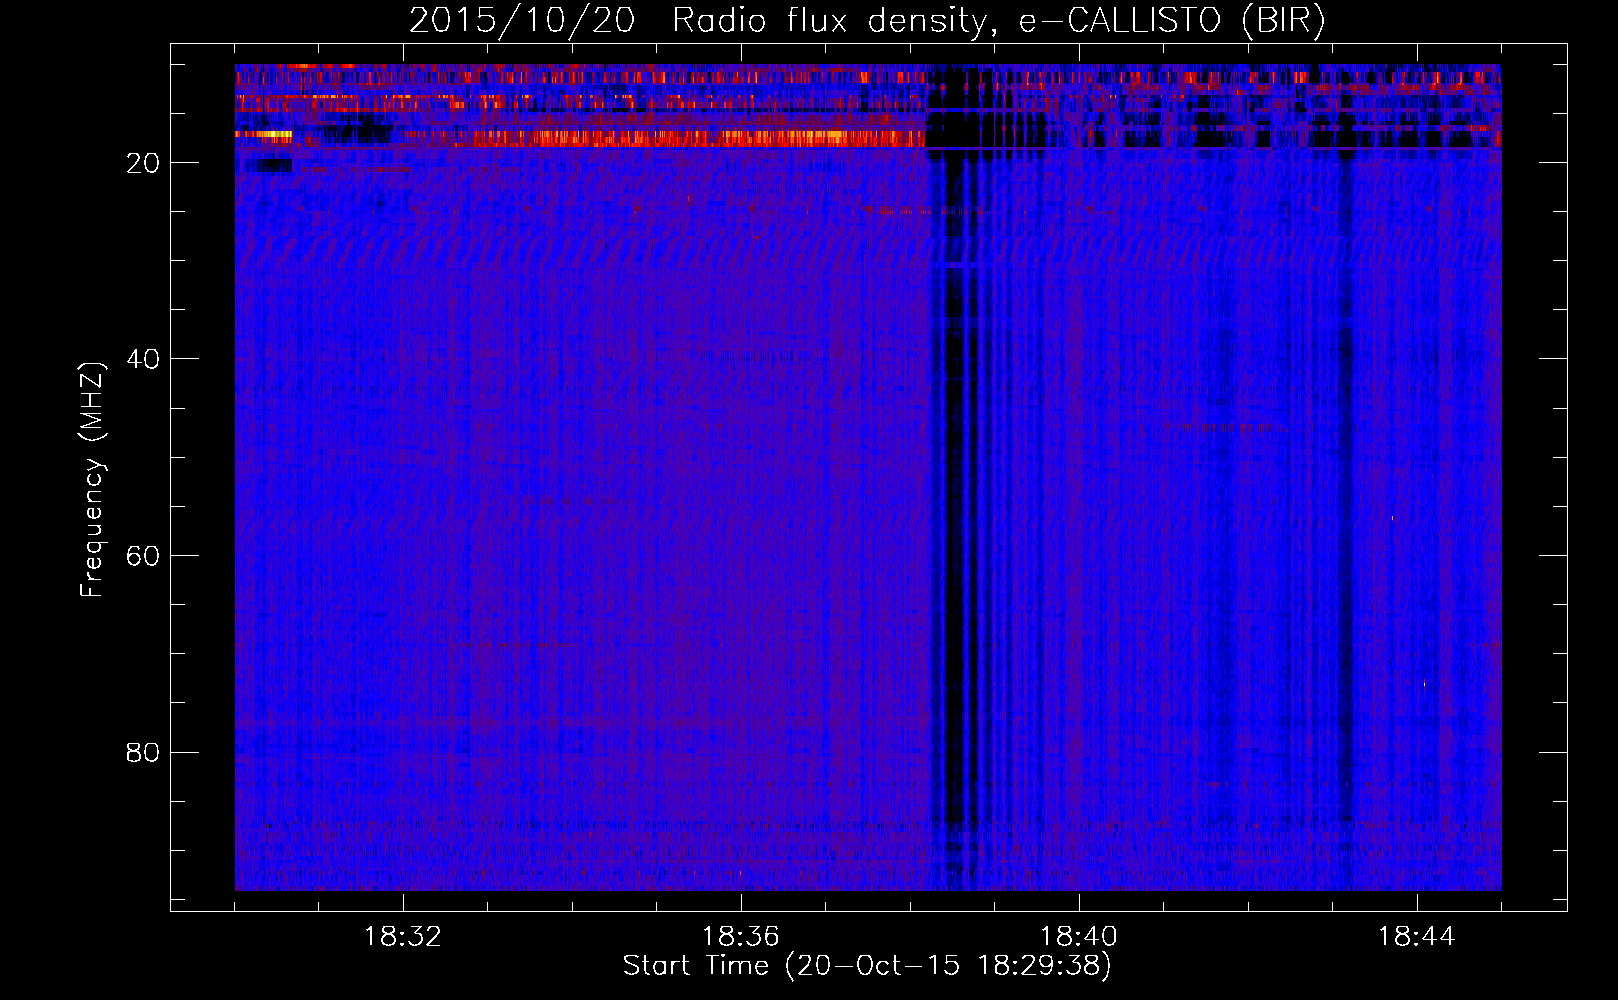Click the '20' frequency tick label
1618x1000 pixels.
(x=143, y=163)
